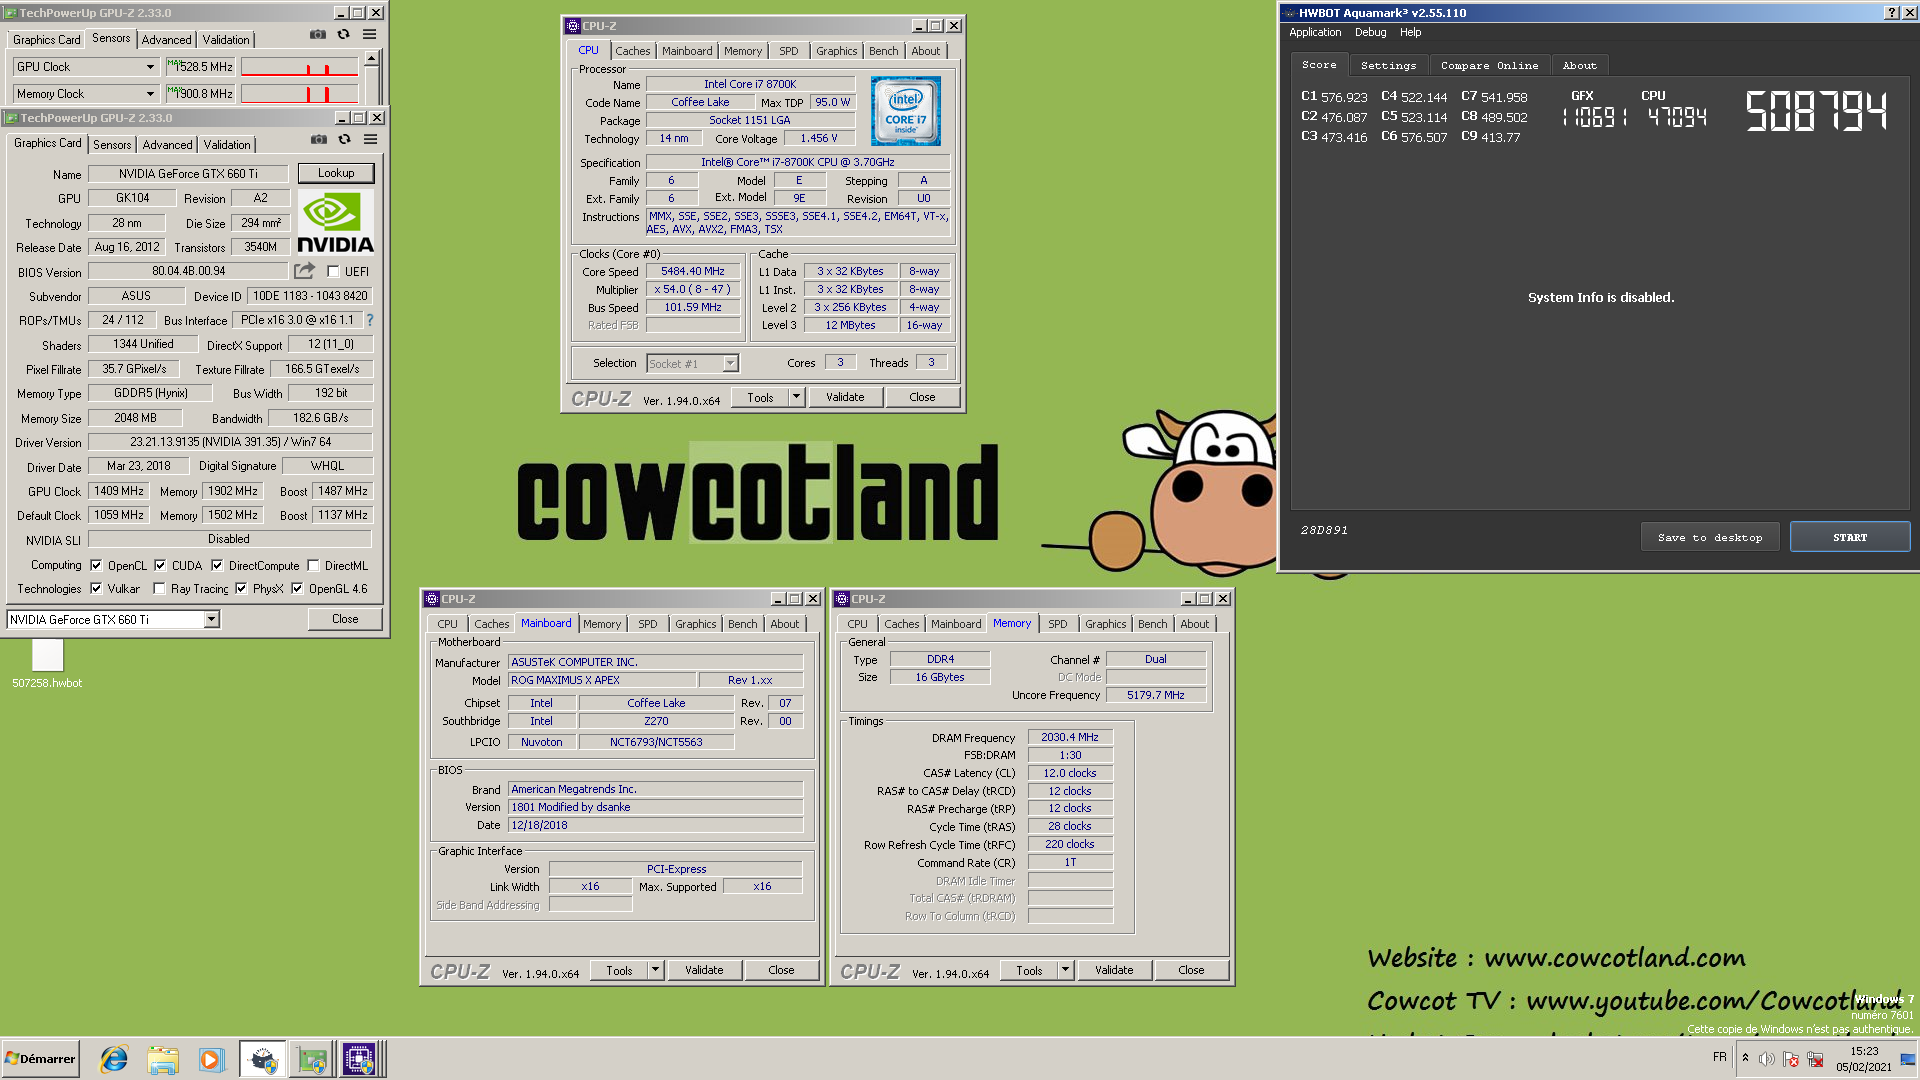
Task: Open Graphics tab in CPU-Z Mainboard window
Action: point(695,624)
